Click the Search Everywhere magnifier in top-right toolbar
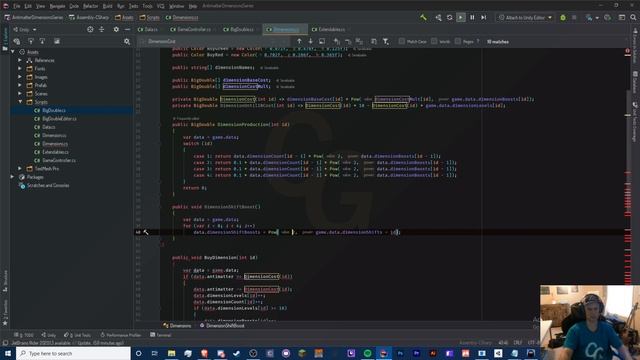 click(x=633, y=18)
